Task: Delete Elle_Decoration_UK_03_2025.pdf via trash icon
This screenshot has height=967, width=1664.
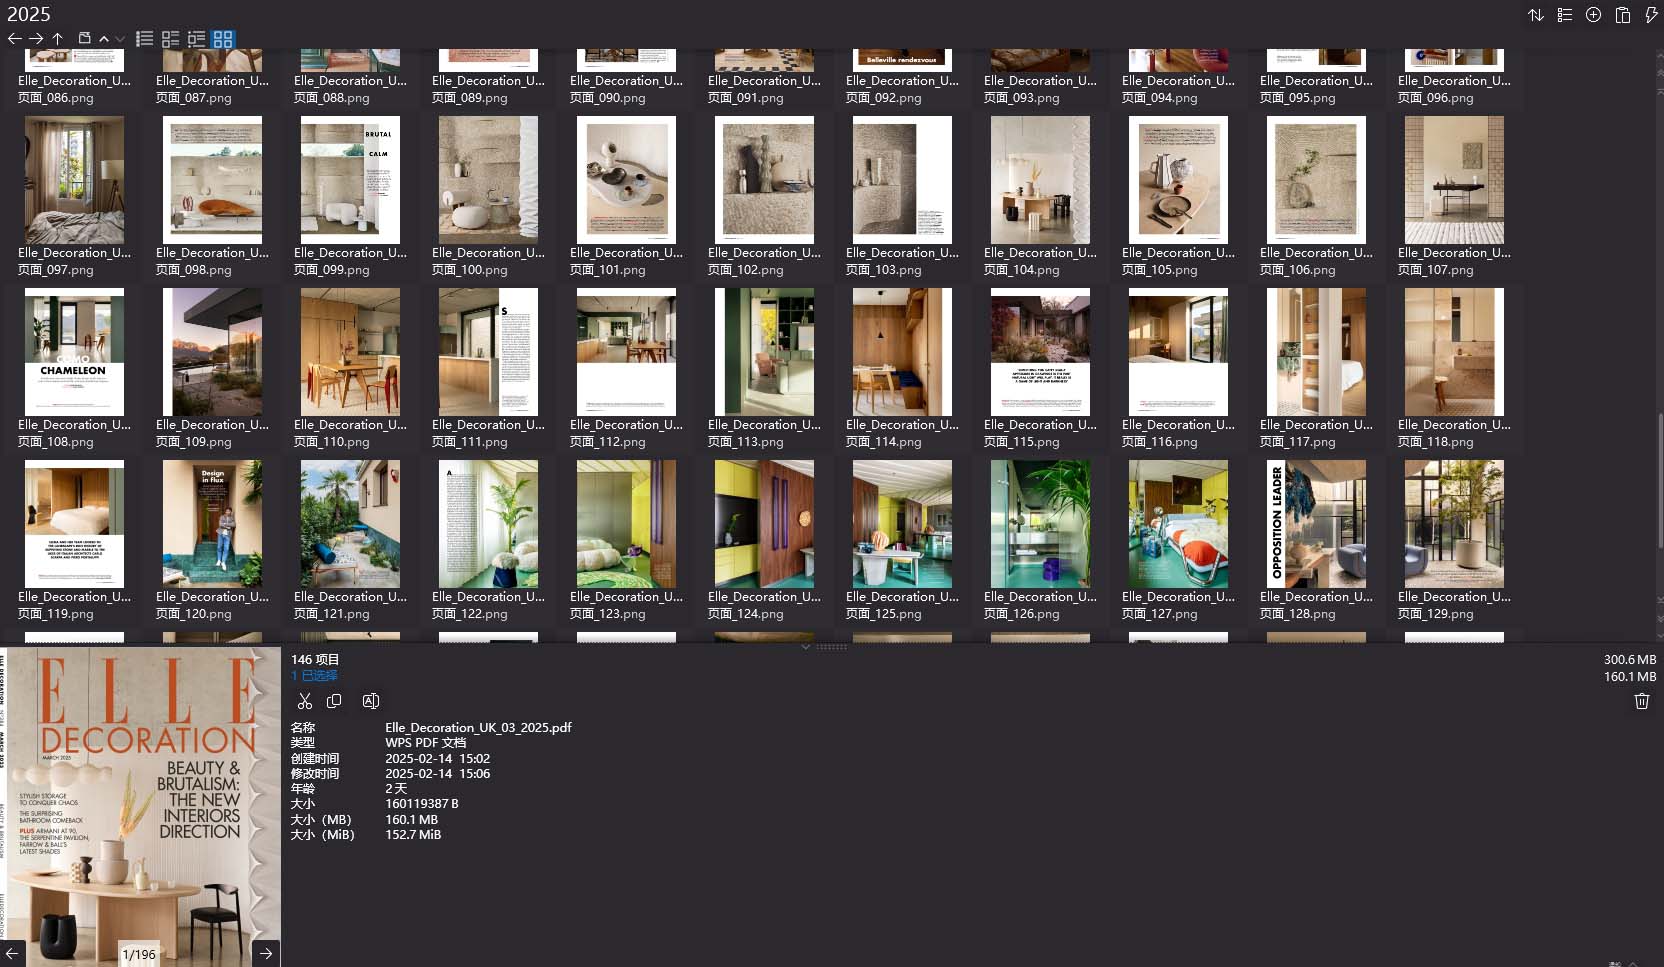Action: coord(1641,701)
